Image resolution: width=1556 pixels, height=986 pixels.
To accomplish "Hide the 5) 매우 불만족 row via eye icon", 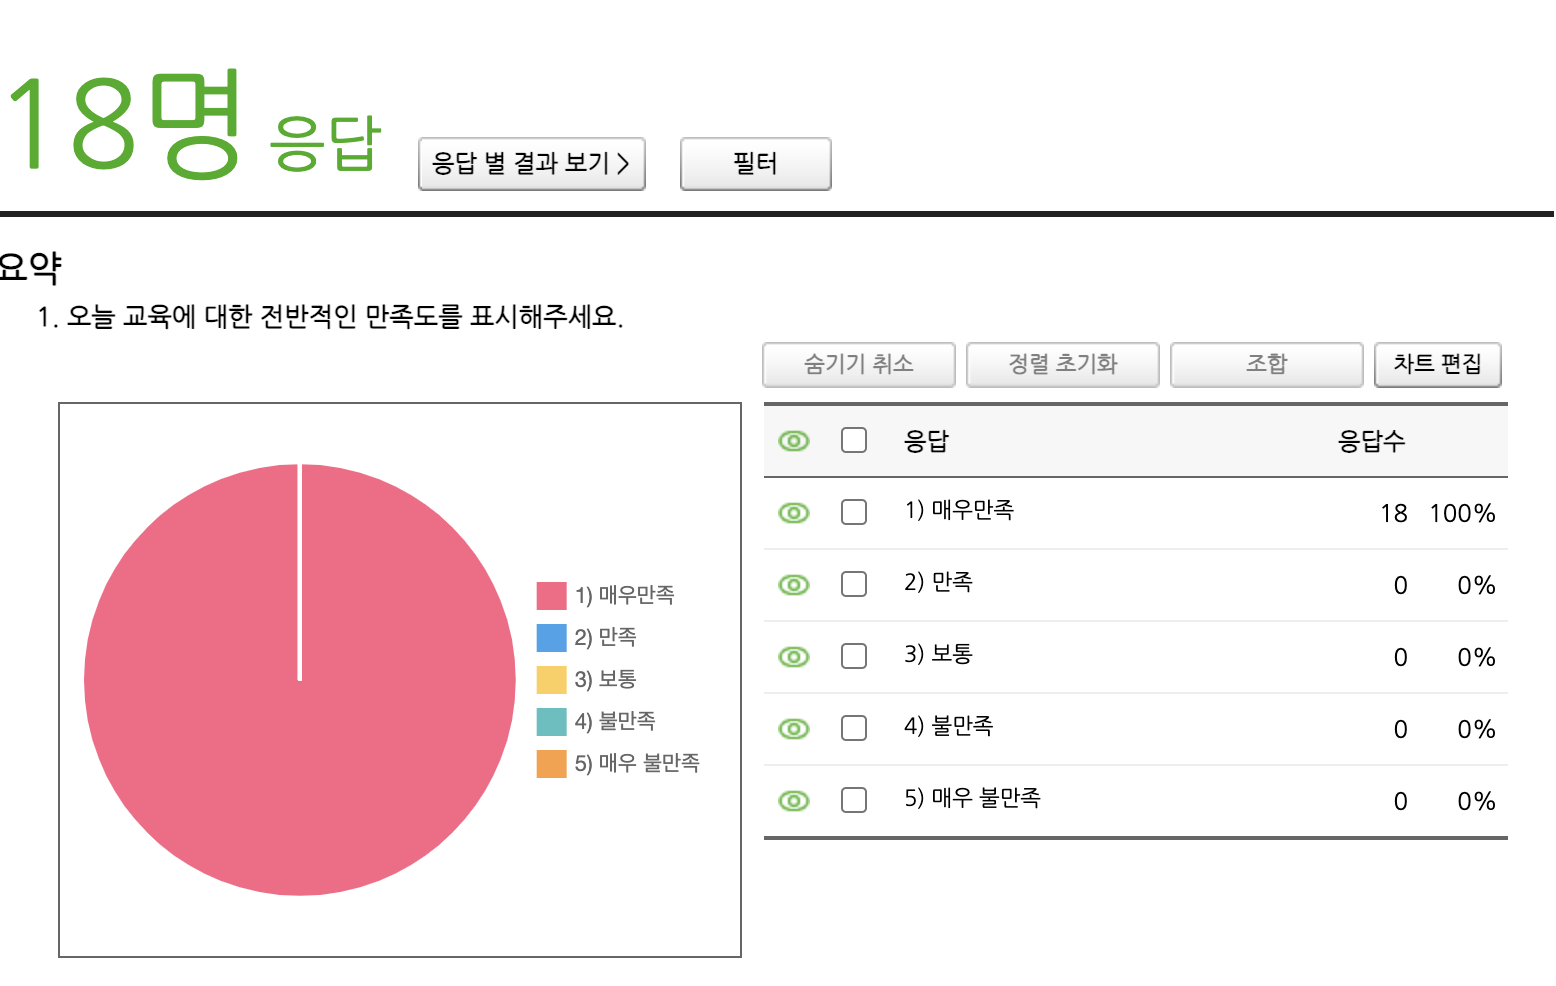I will pyautogui.click(x=794, y=801).
